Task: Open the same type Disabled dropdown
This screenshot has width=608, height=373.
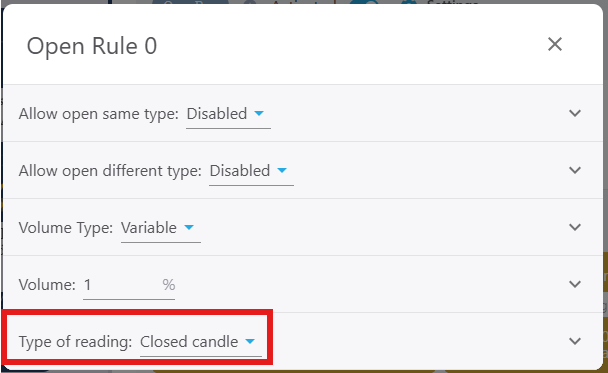Action: [228, 114]
